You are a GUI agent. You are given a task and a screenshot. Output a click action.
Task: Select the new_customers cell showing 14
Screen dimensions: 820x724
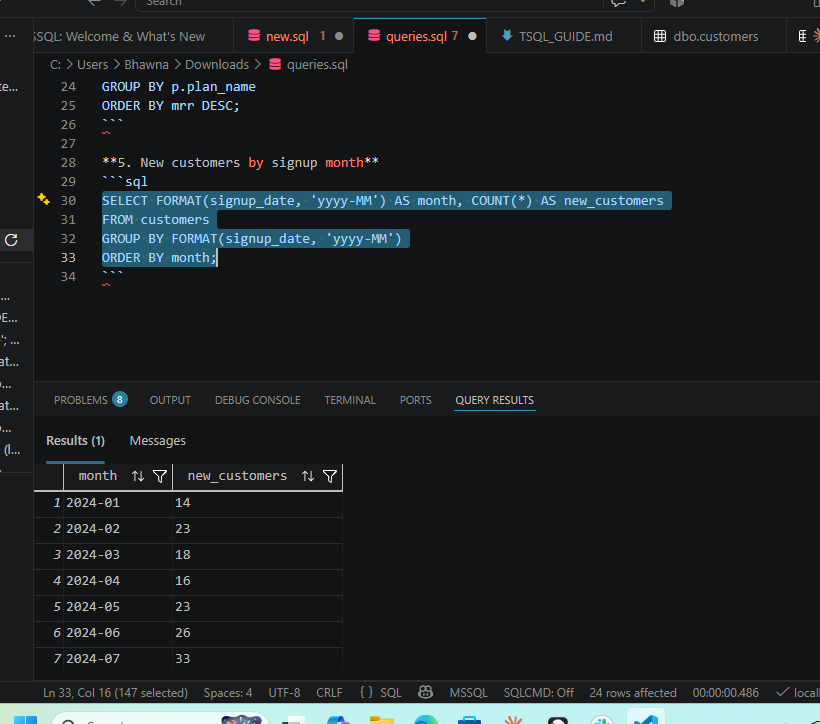(257, 503)
